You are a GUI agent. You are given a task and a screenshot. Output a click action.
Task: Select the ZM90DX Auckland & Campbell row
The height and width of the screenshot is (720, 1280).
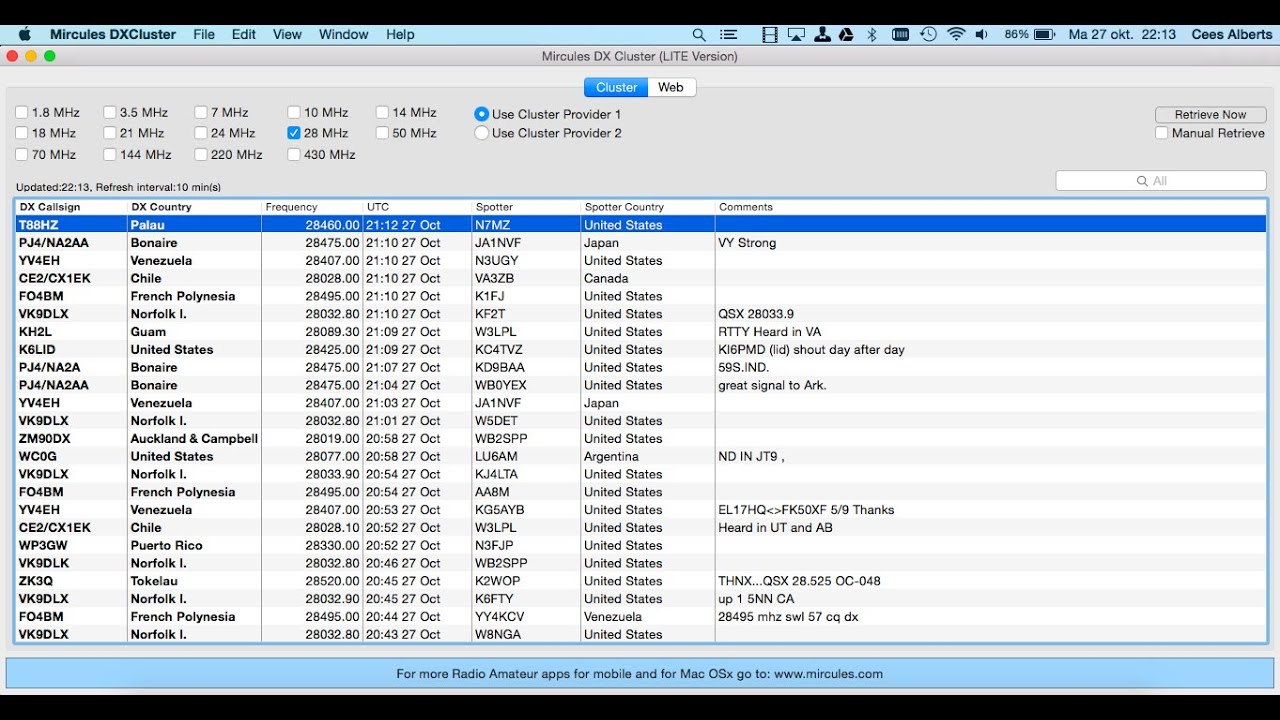640,439
